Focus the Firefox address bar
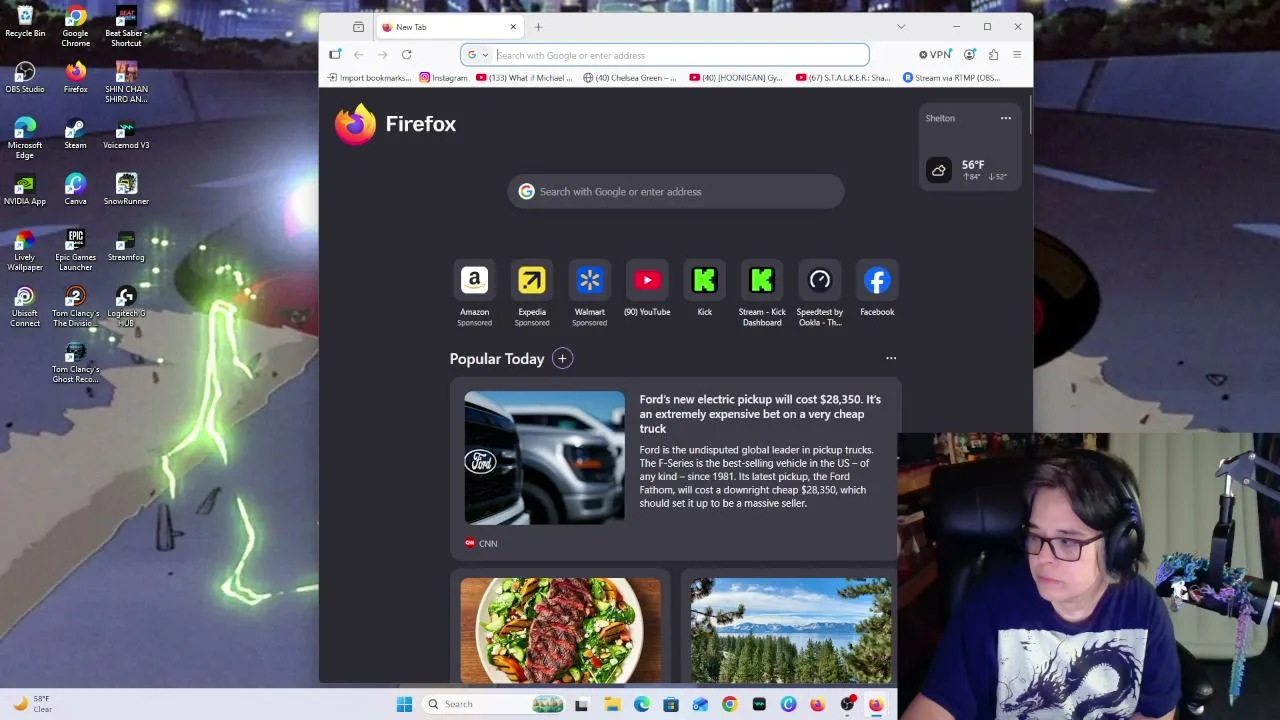The image size is (1280, 720). point(665,55)
